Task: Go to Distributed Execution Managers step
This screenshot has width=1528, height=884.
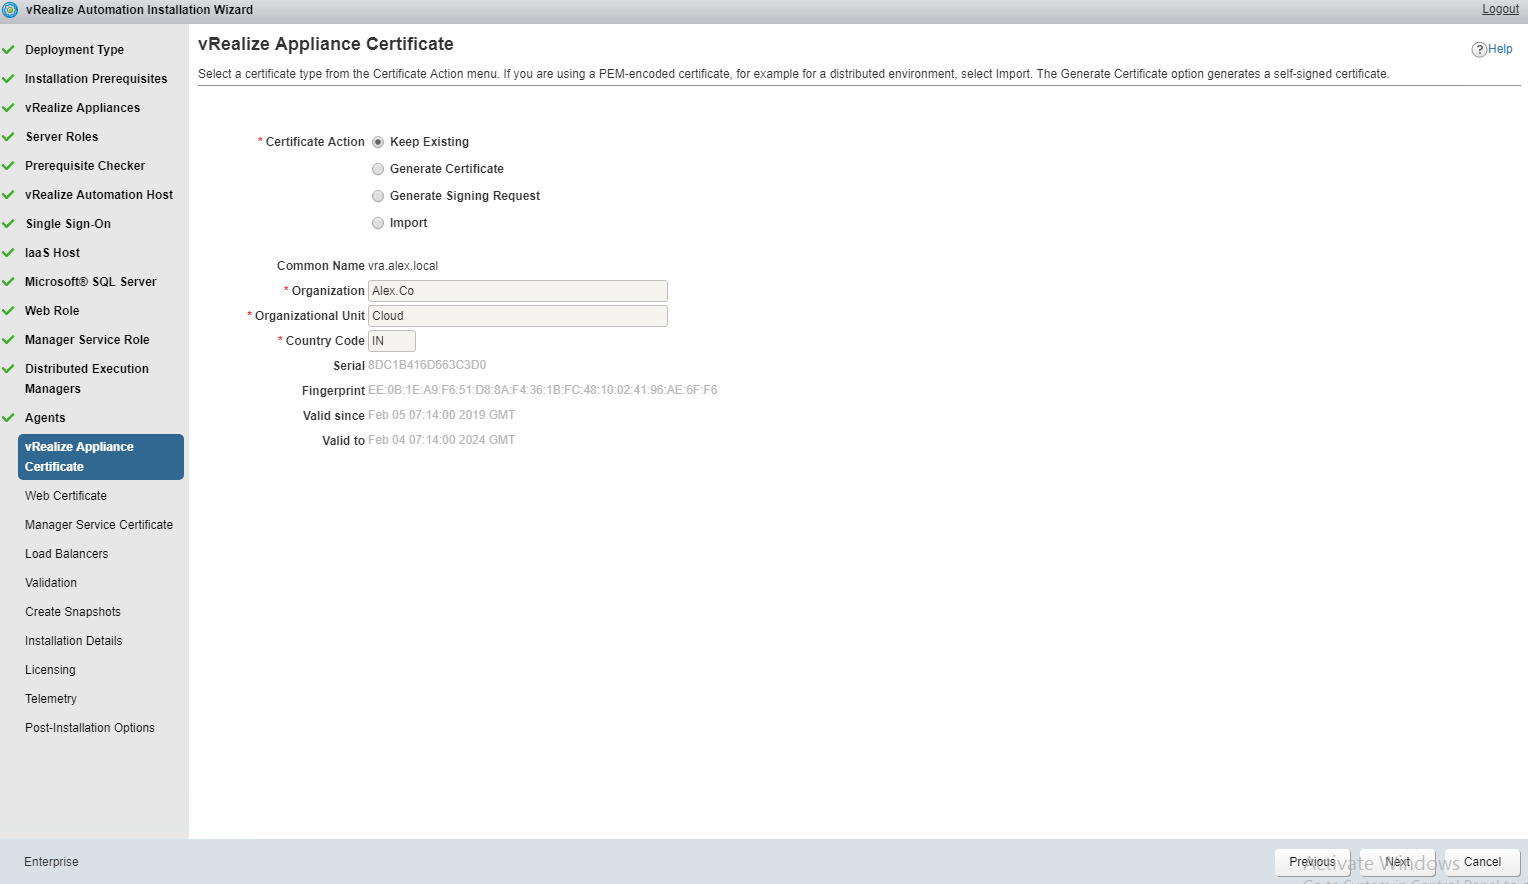Action: [x=87, y=379]
